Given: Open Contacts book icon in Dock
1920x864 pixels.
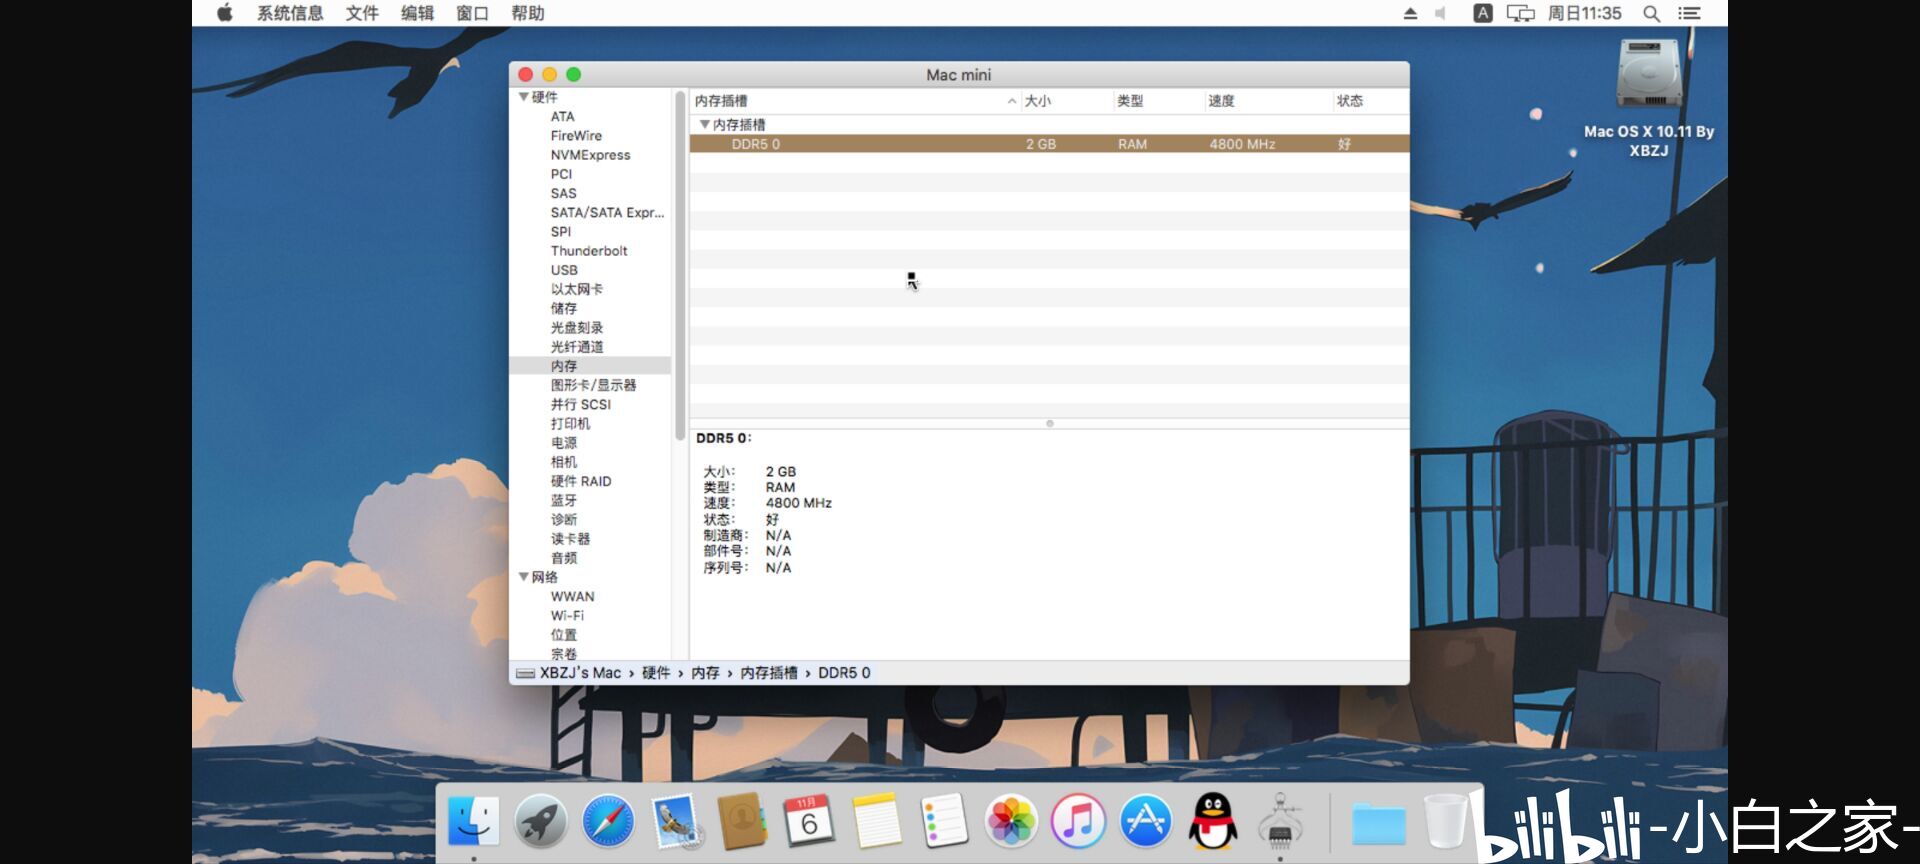Looking at the screenshot, I should click(x=742, y=822).
